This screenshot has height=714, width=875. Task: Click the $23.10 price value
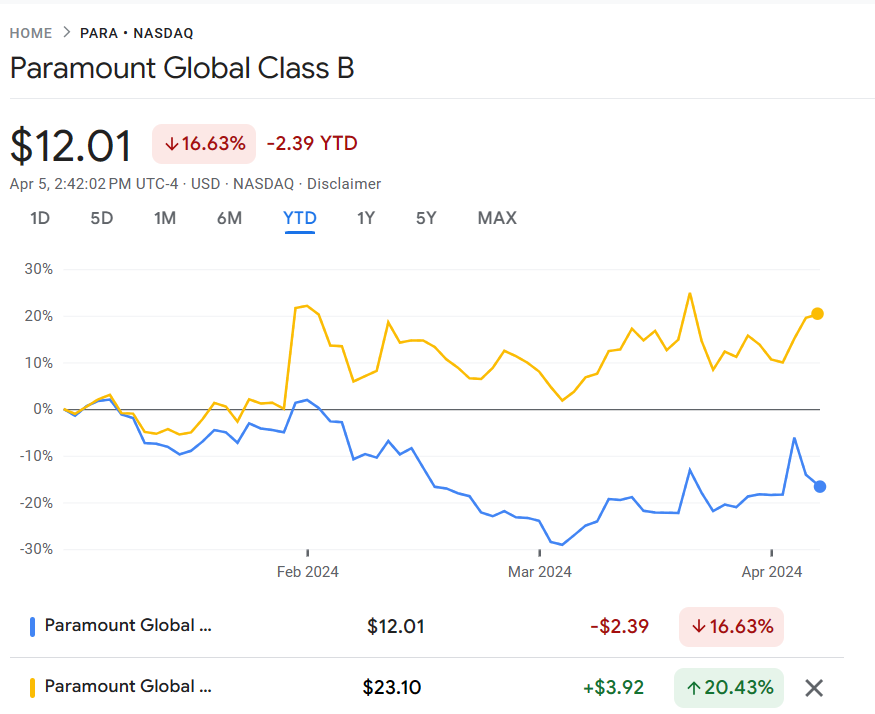392,687
